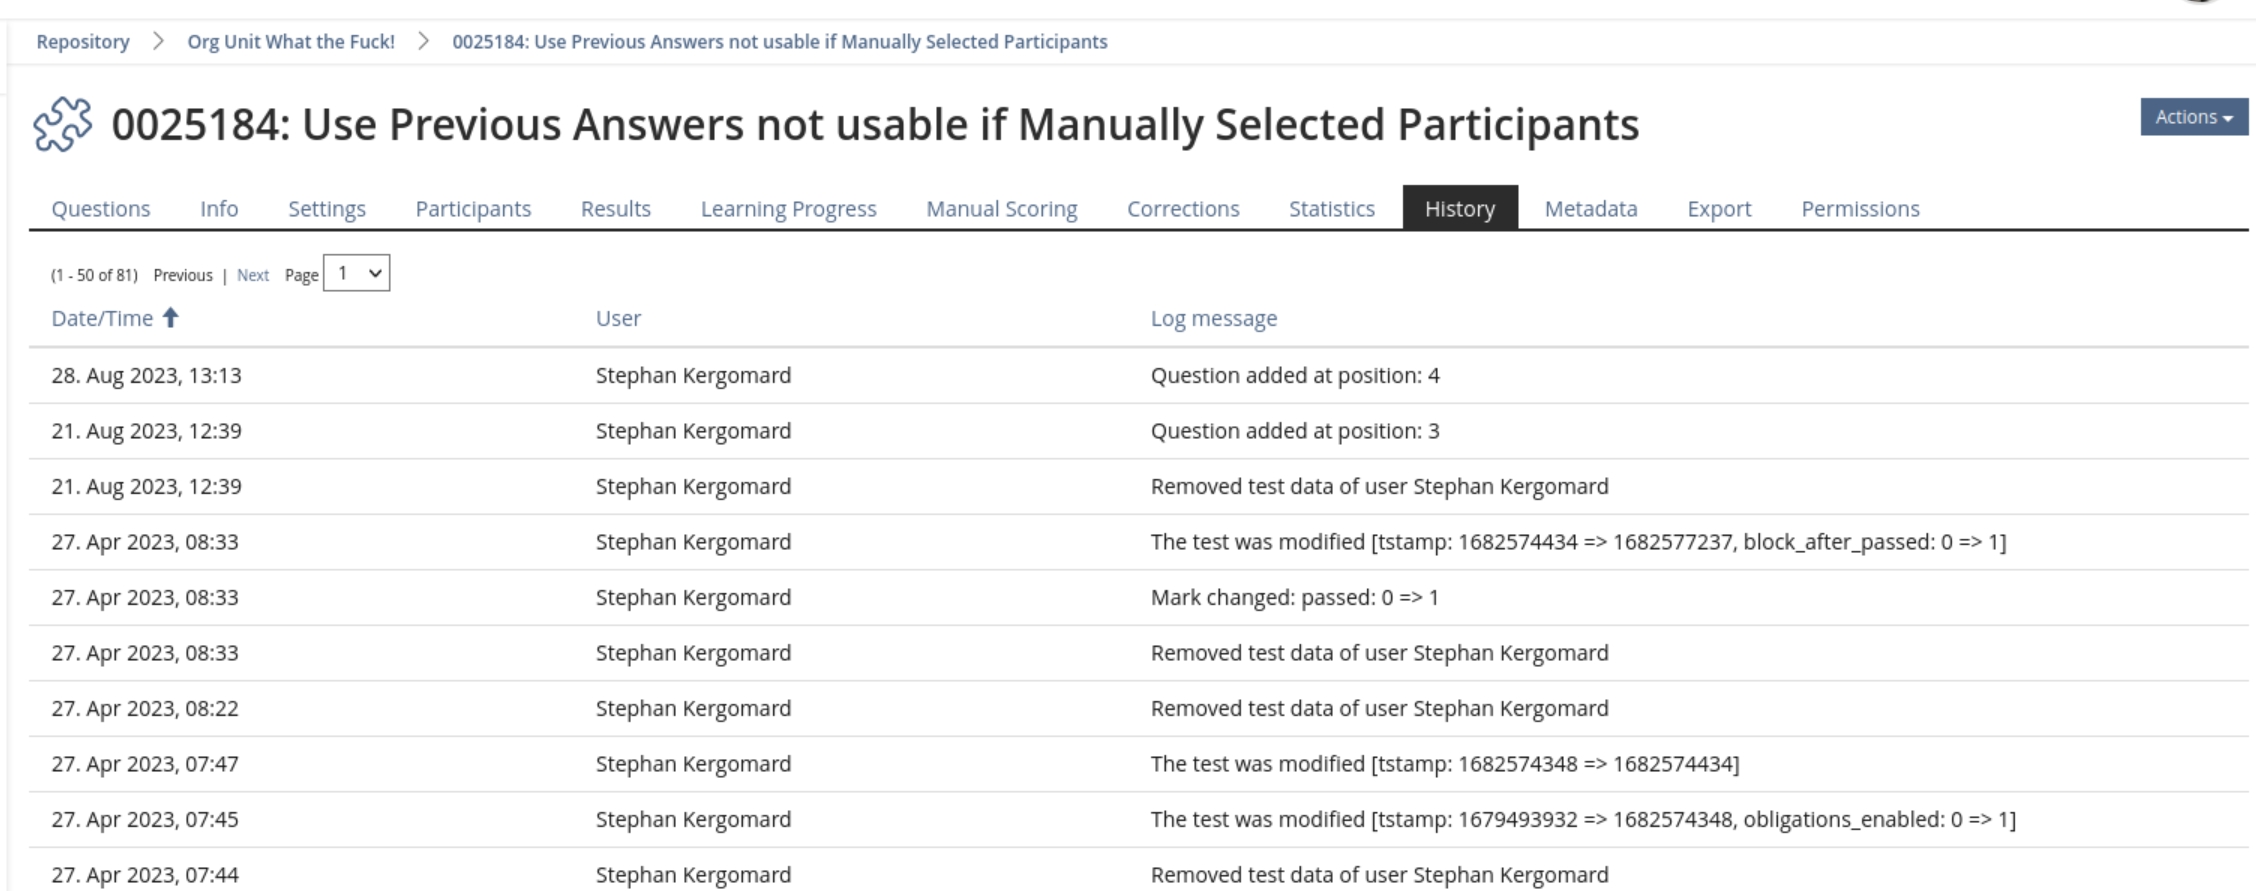2256x891 pixels.
Task: Open the Settings tab
Action: (326, 209)
